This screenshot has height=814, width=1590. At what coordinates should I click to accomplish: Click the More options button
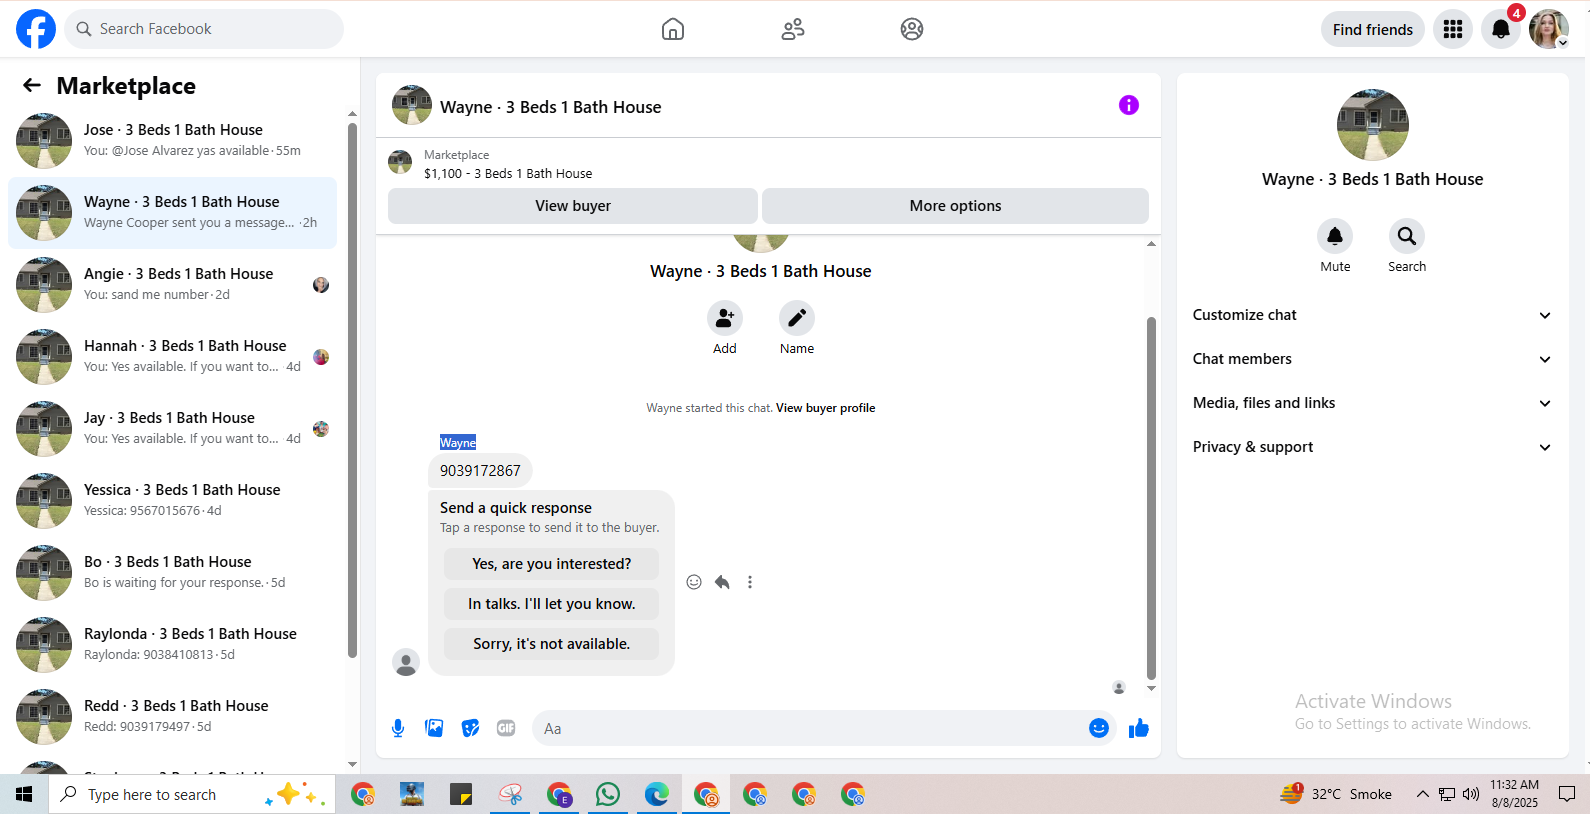pos(955,206)
